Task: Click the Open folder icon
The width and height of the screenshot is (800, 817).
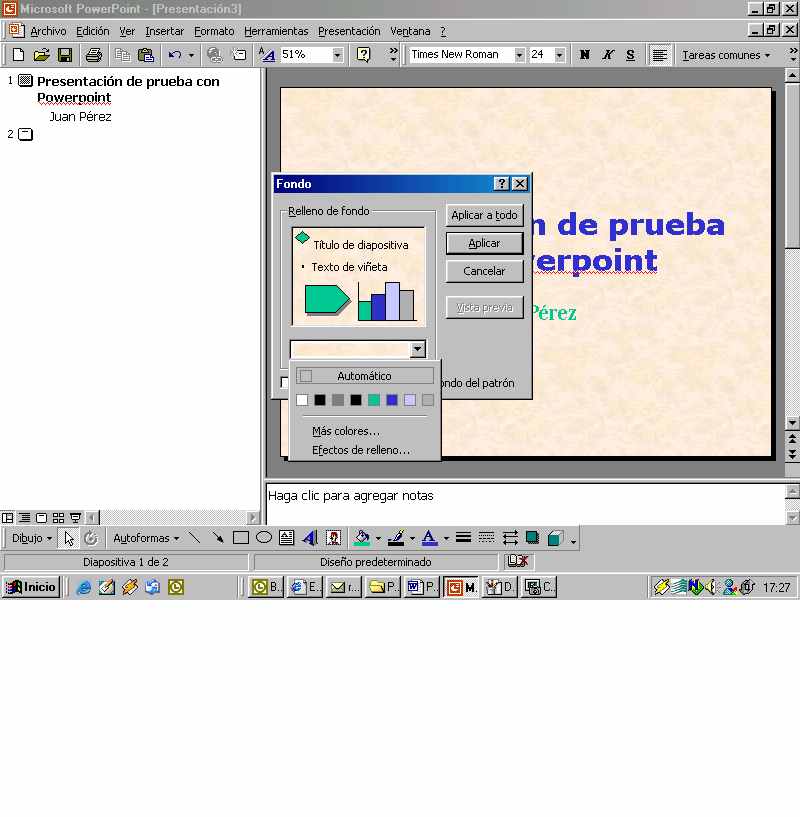Action: (41, 55)
